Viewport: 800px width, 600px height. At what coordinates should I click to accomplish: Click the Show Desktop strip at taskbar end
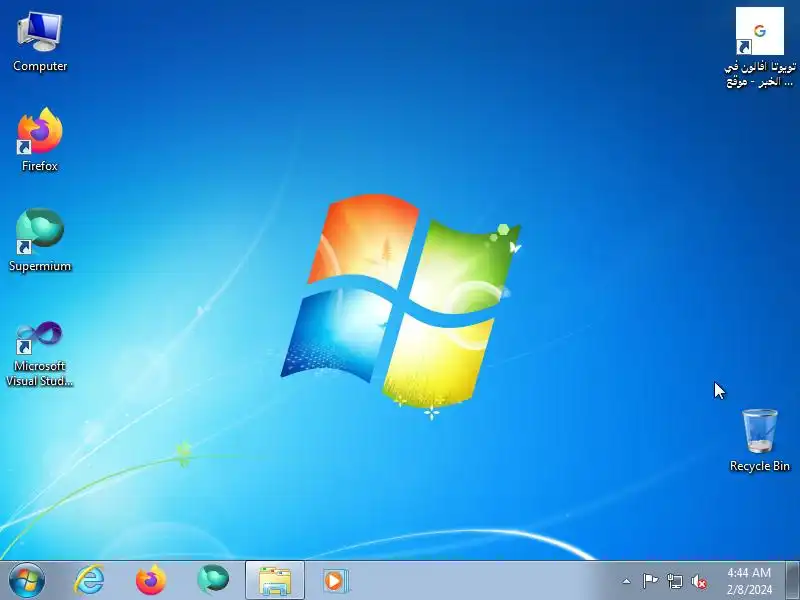(792, 581)
